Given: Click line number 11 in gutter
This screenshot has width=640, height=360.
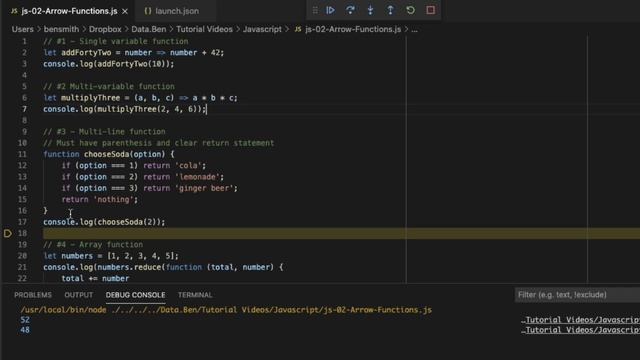Looking at the screenshot, I should pos(22,154).
